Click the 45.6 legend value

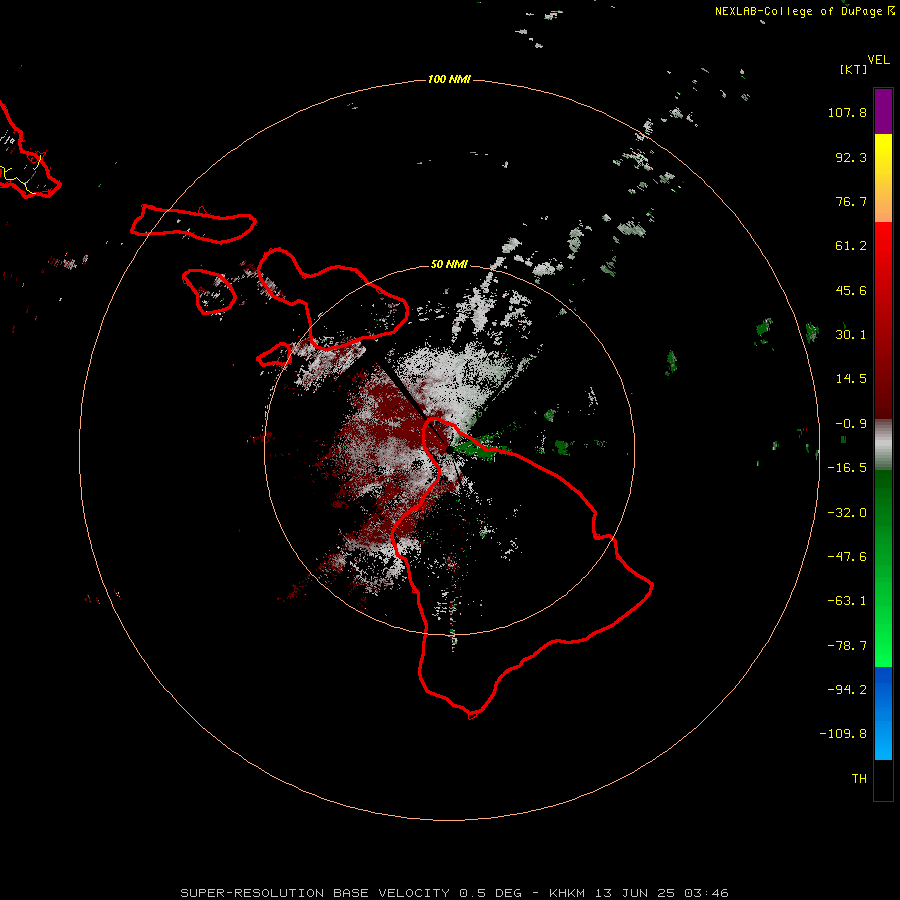851,290
